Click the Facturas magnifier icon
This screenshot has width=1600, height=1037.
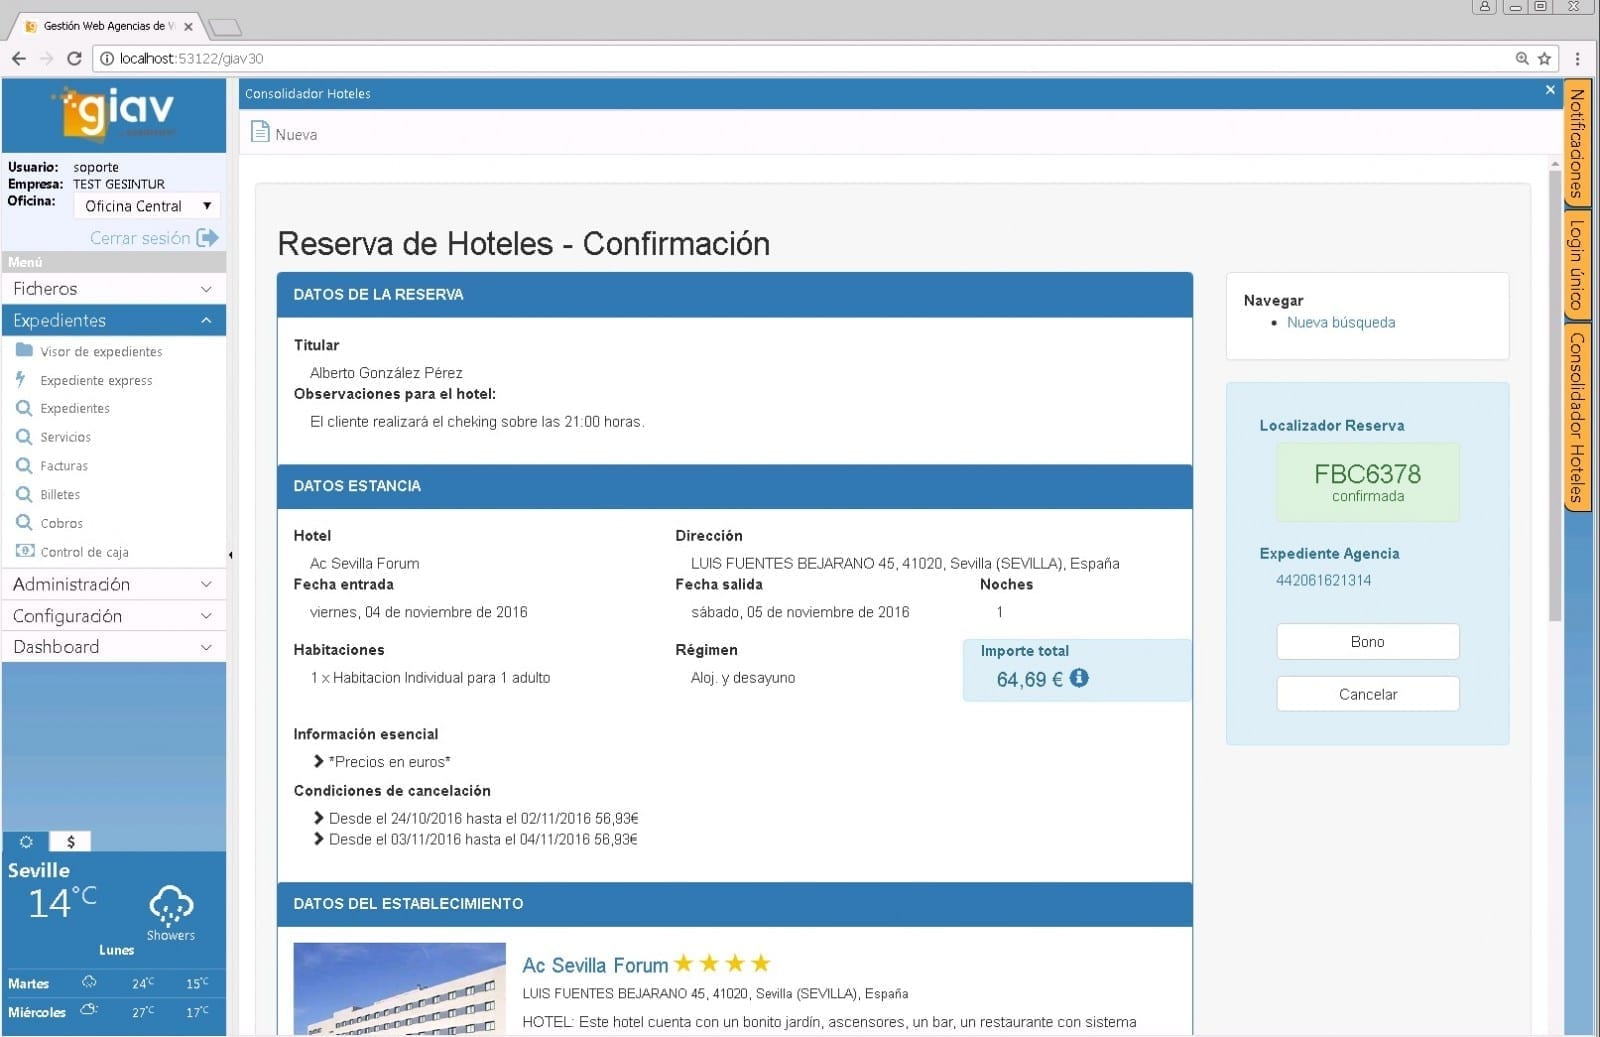(24, 465)
